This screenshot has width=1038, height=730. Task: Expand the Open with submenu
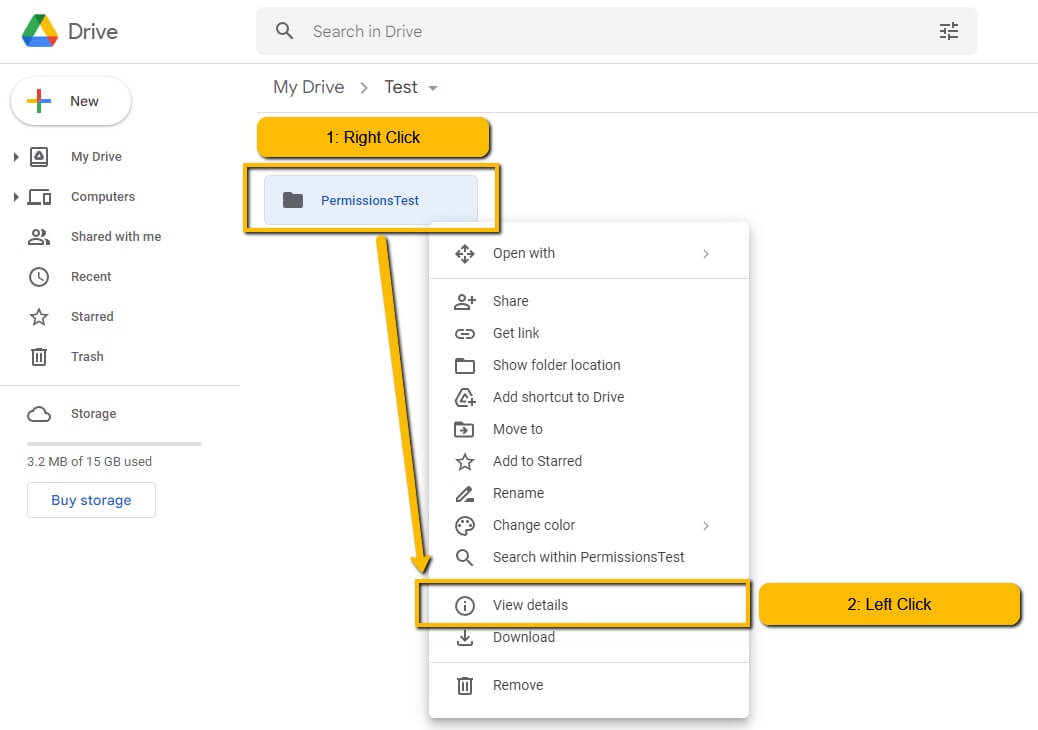[x=705, y=254]
